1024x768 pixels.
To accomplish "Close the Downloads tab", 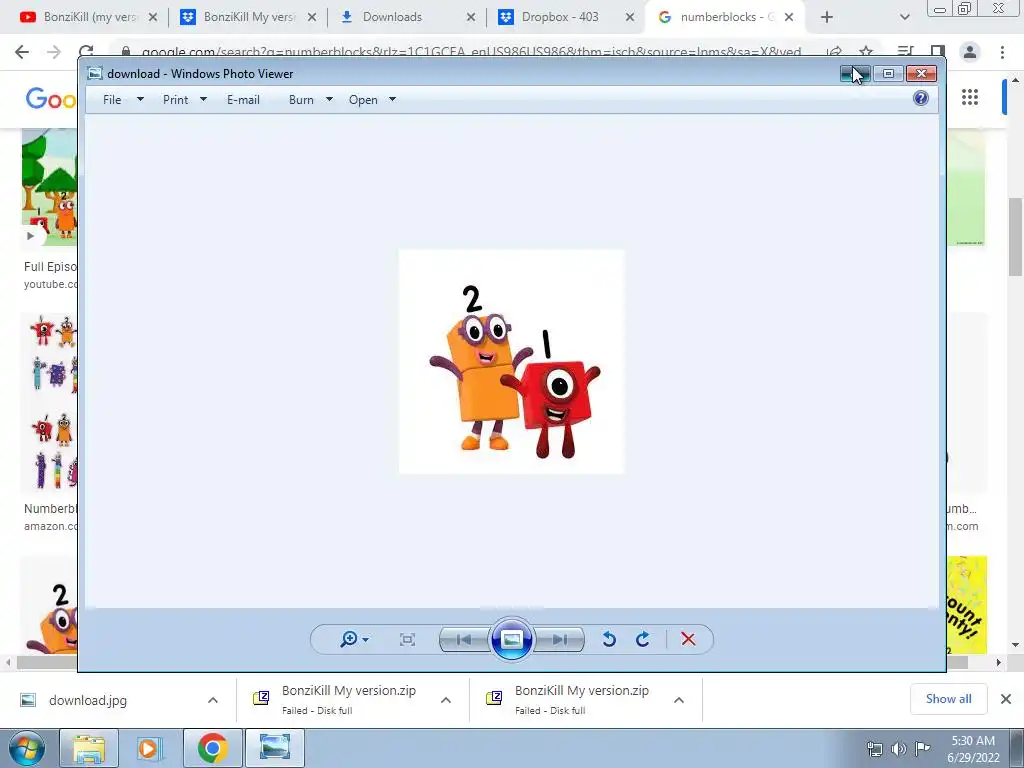I will pos(471,17).
